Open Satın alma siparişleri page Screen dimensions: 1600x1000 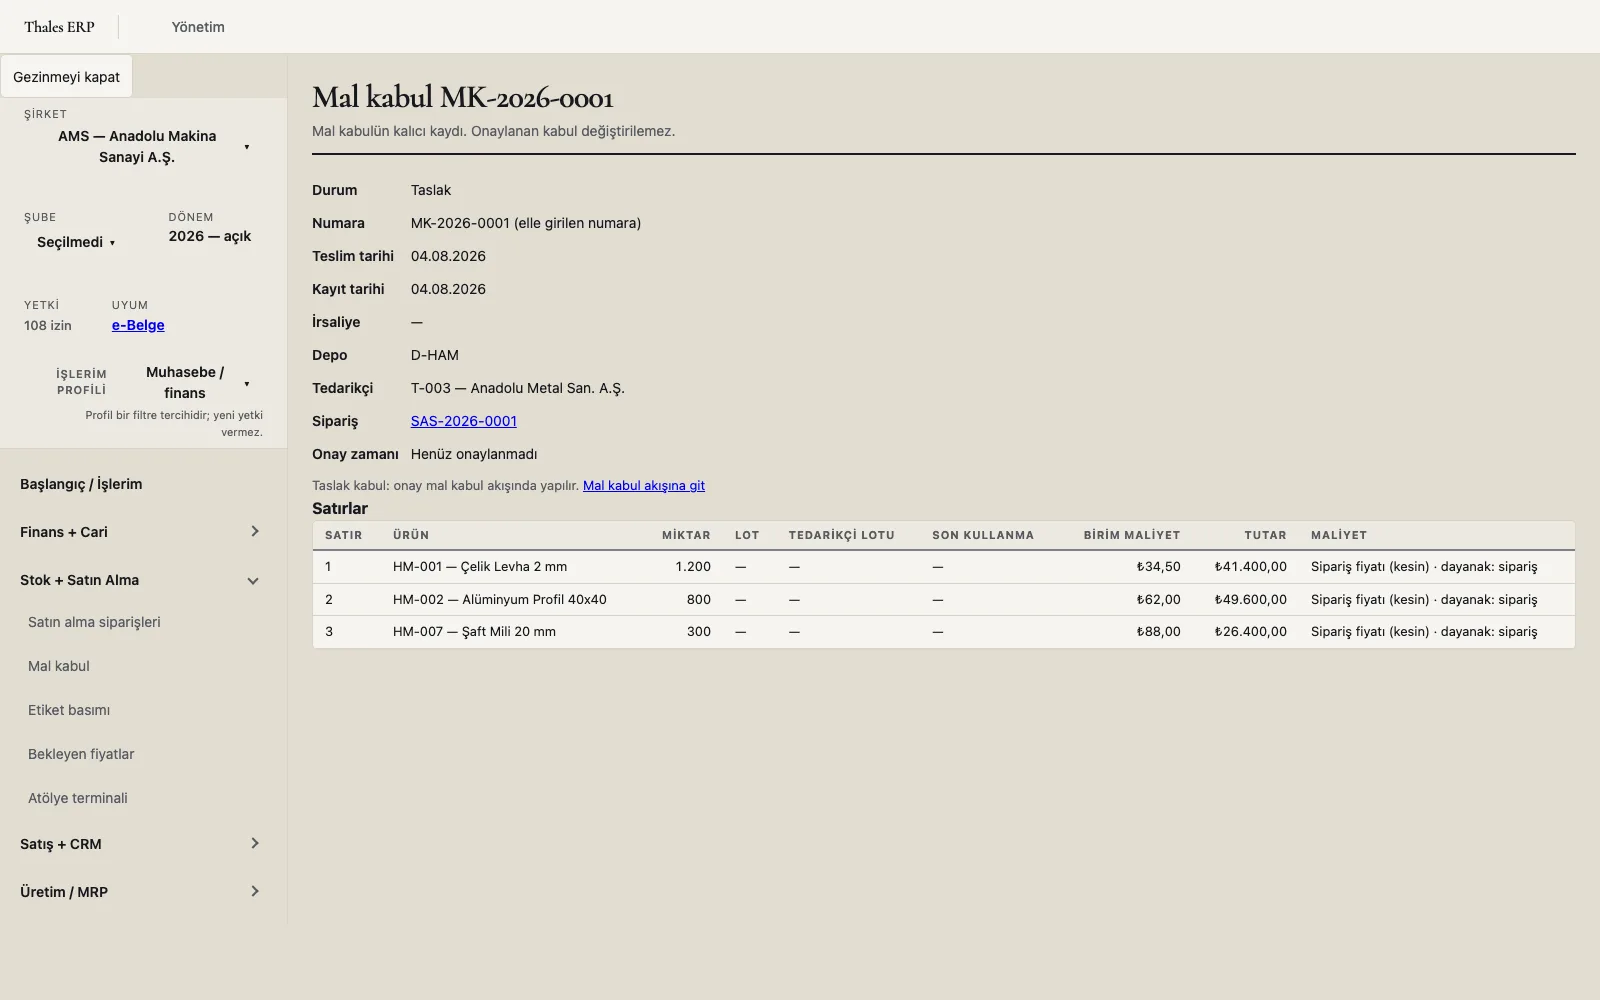(94, 622)
